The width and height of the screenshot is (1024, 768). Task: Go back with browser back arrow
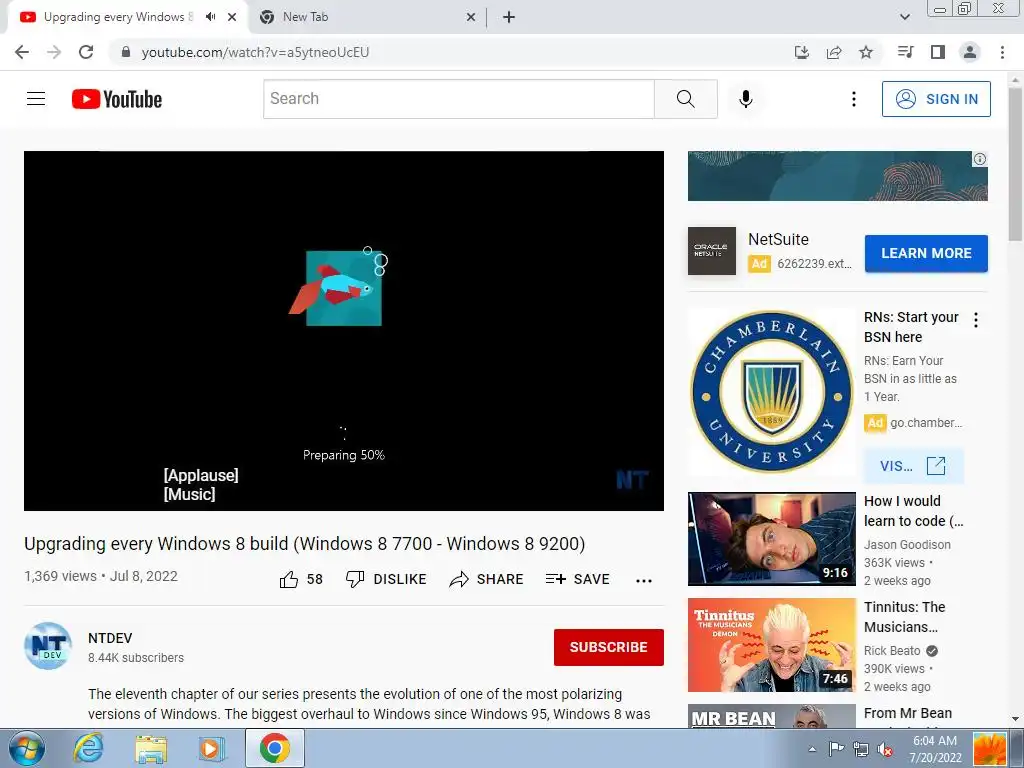tap(22, 52)
